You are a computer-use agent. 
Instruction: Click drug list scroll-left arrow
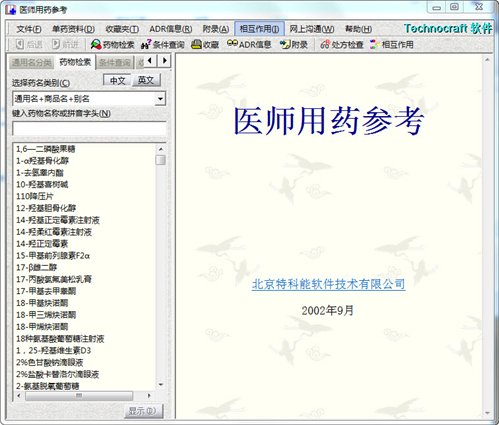pyautogui.click(x=18, y=396)
